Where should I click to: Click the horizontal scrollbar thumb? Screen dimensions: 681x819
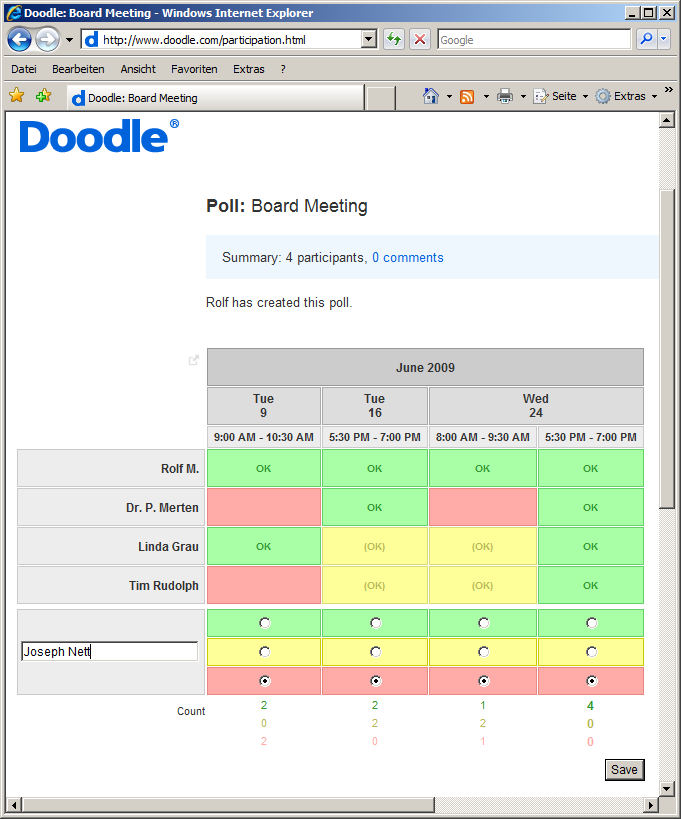[228, 805]
